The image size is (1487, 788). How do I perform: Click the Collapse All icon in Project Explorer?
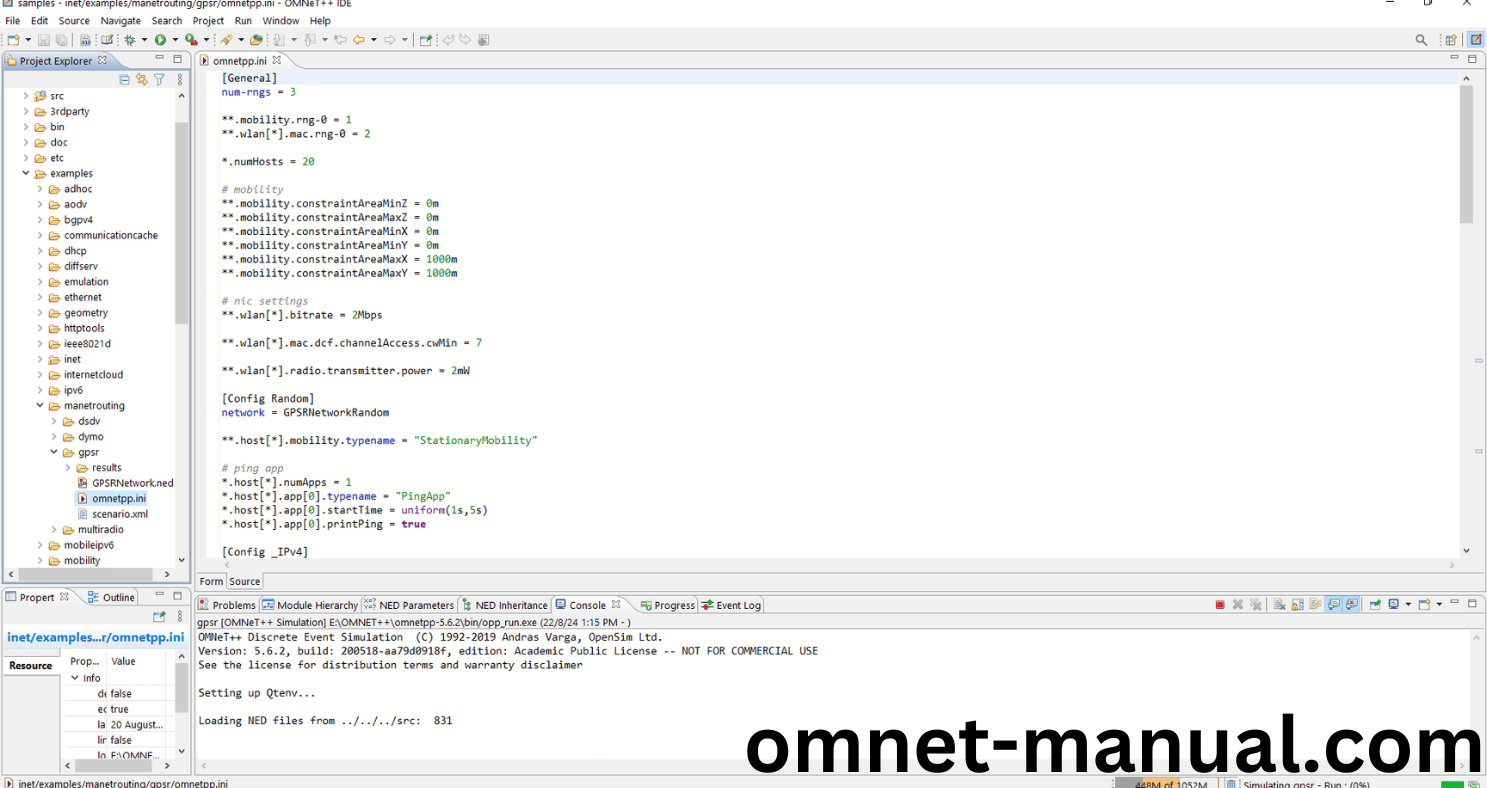(125, 80)
